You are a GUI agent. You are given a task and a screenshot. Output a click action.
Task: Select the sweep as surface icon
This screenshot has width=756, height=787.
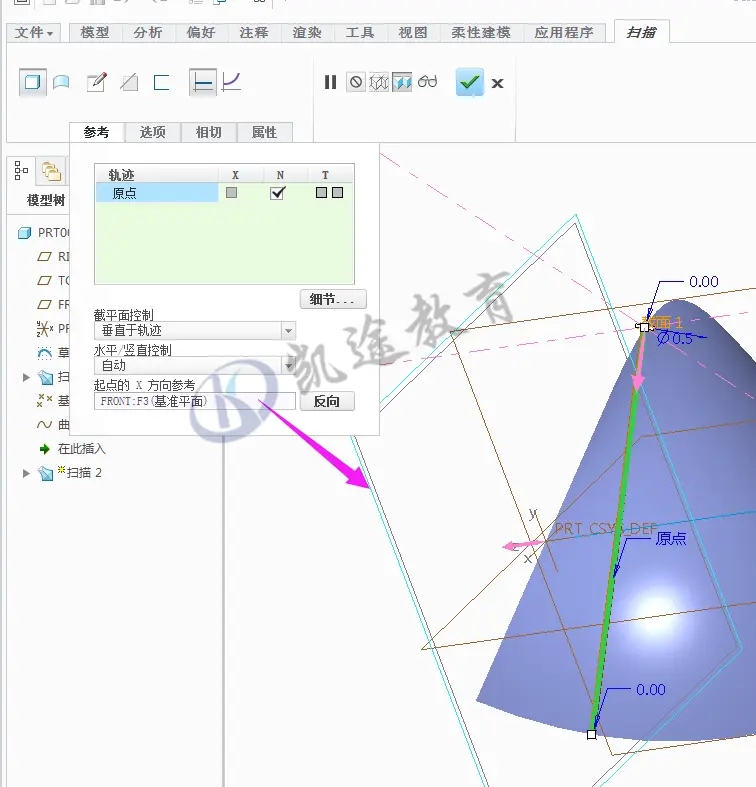pyautogui.click(x=61, y=82)
